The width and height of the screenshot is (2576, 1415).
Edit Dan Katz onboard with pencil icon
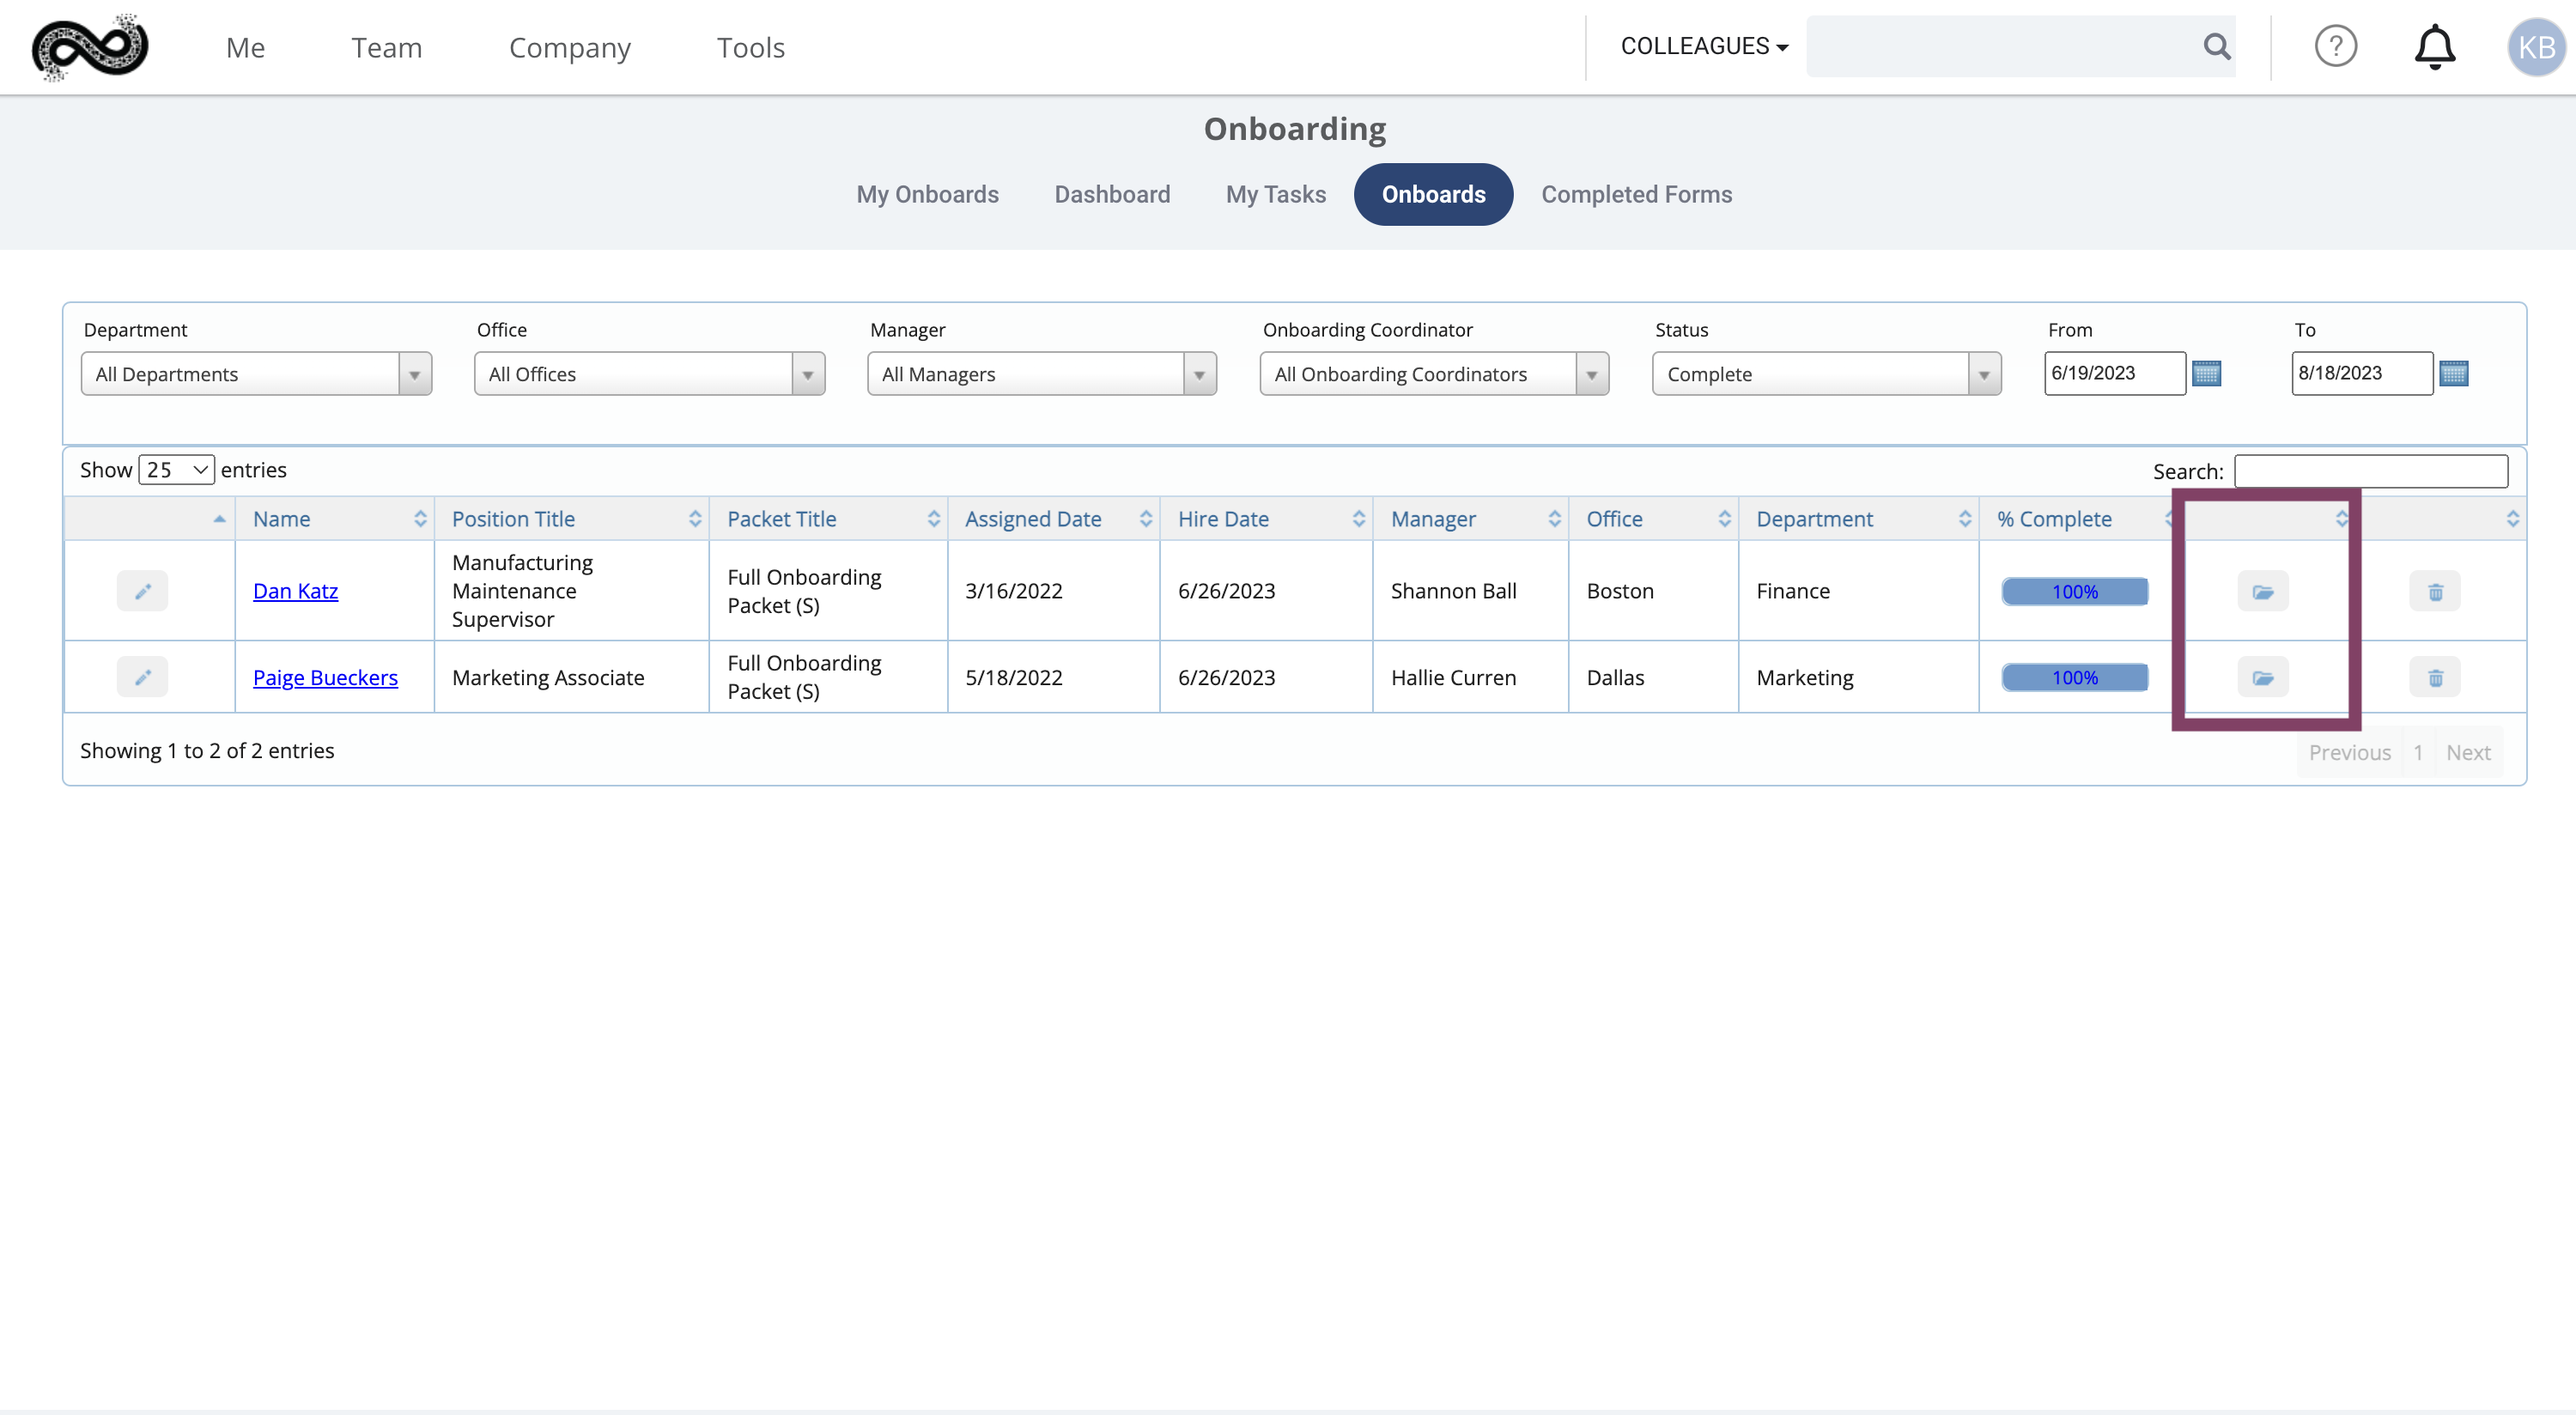coord(142,591)
